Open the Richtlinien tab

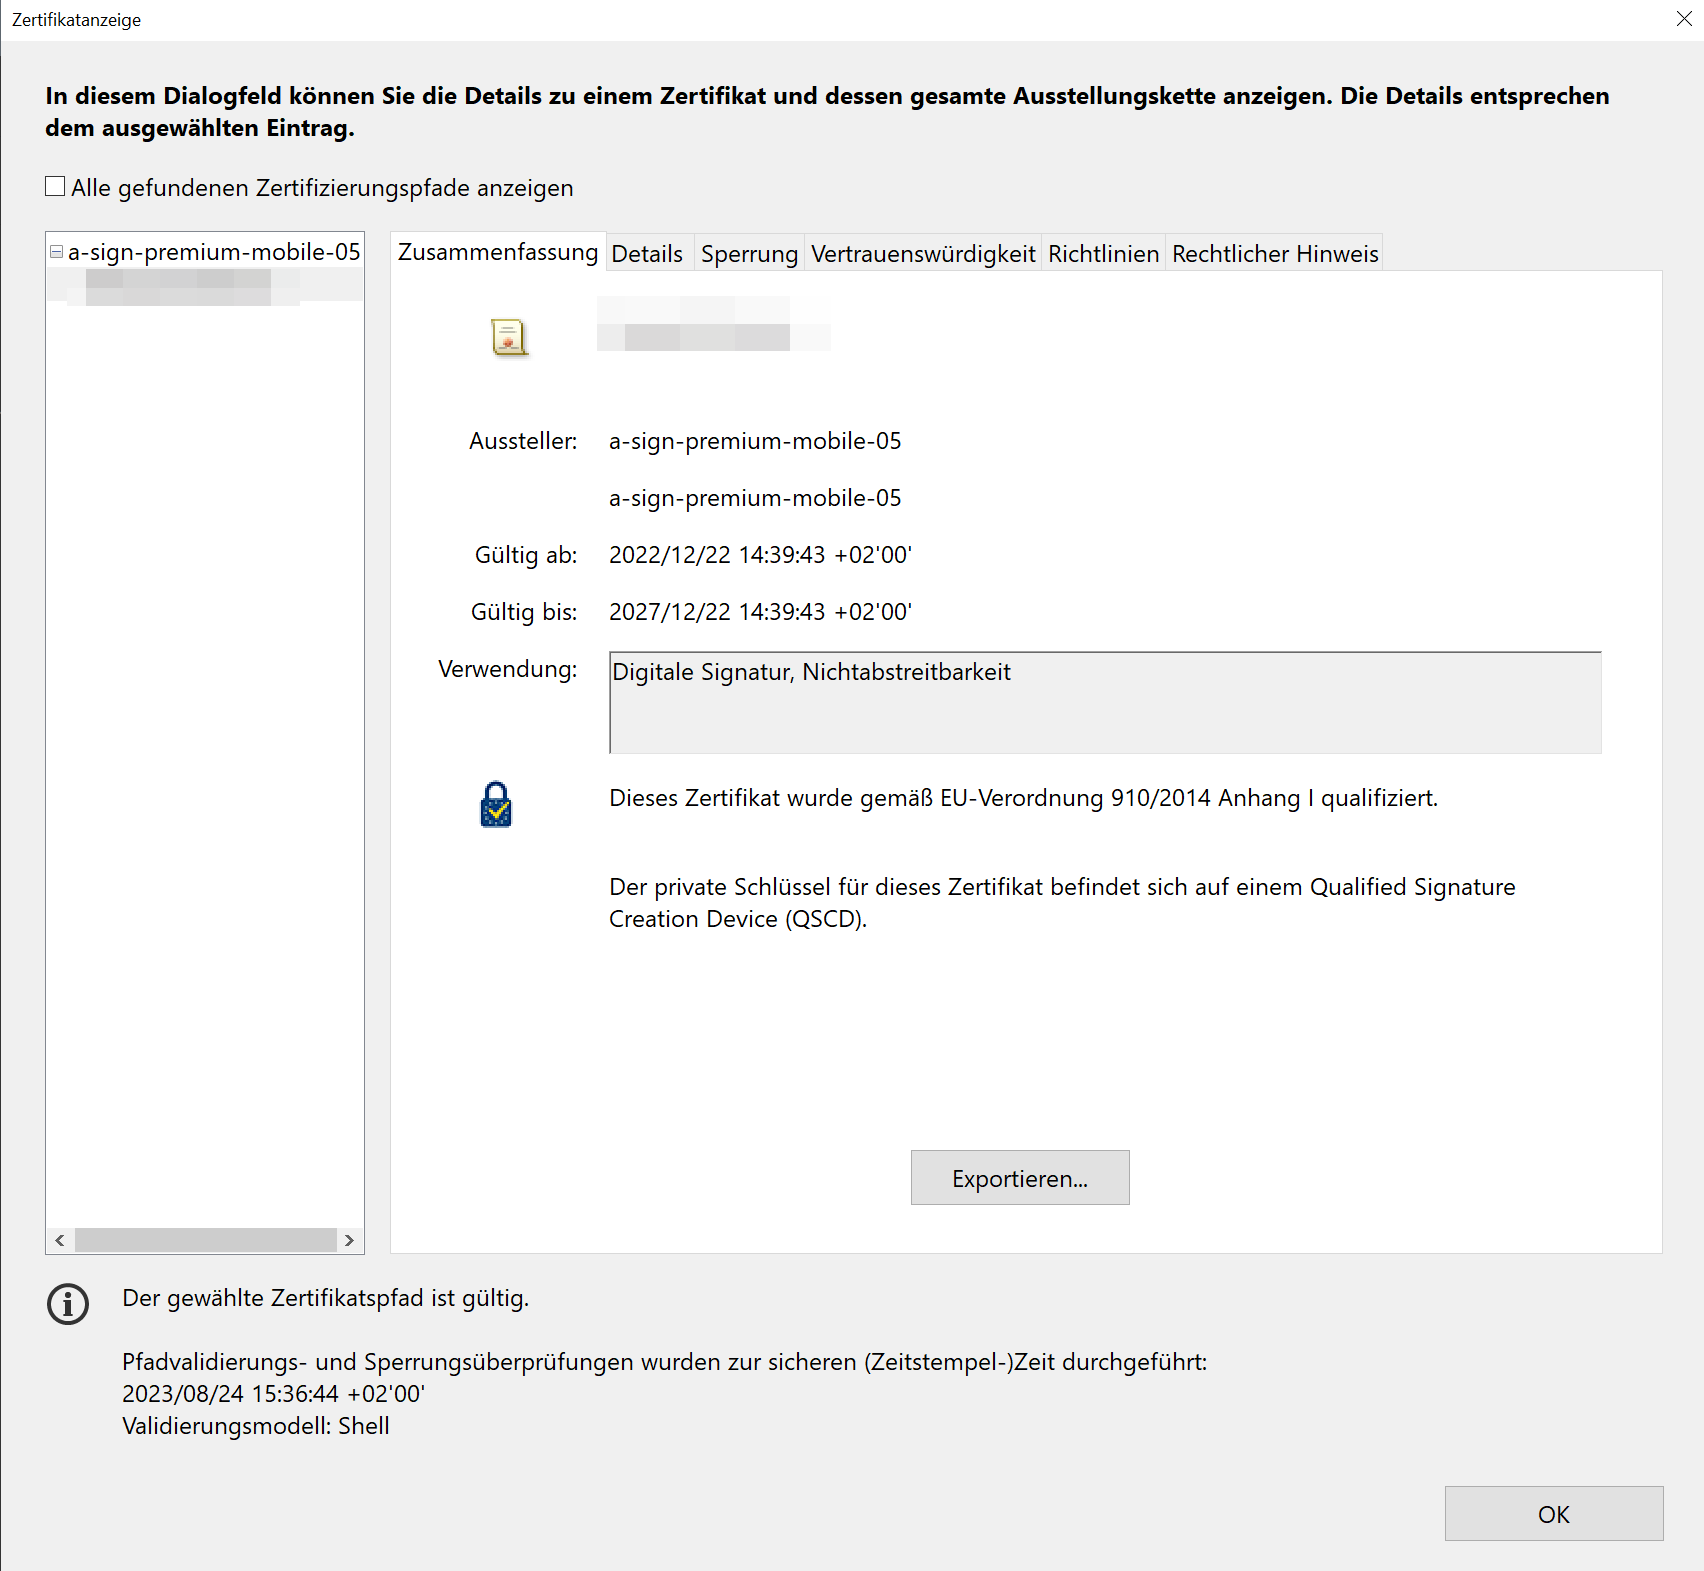(x=1103, y=254)
